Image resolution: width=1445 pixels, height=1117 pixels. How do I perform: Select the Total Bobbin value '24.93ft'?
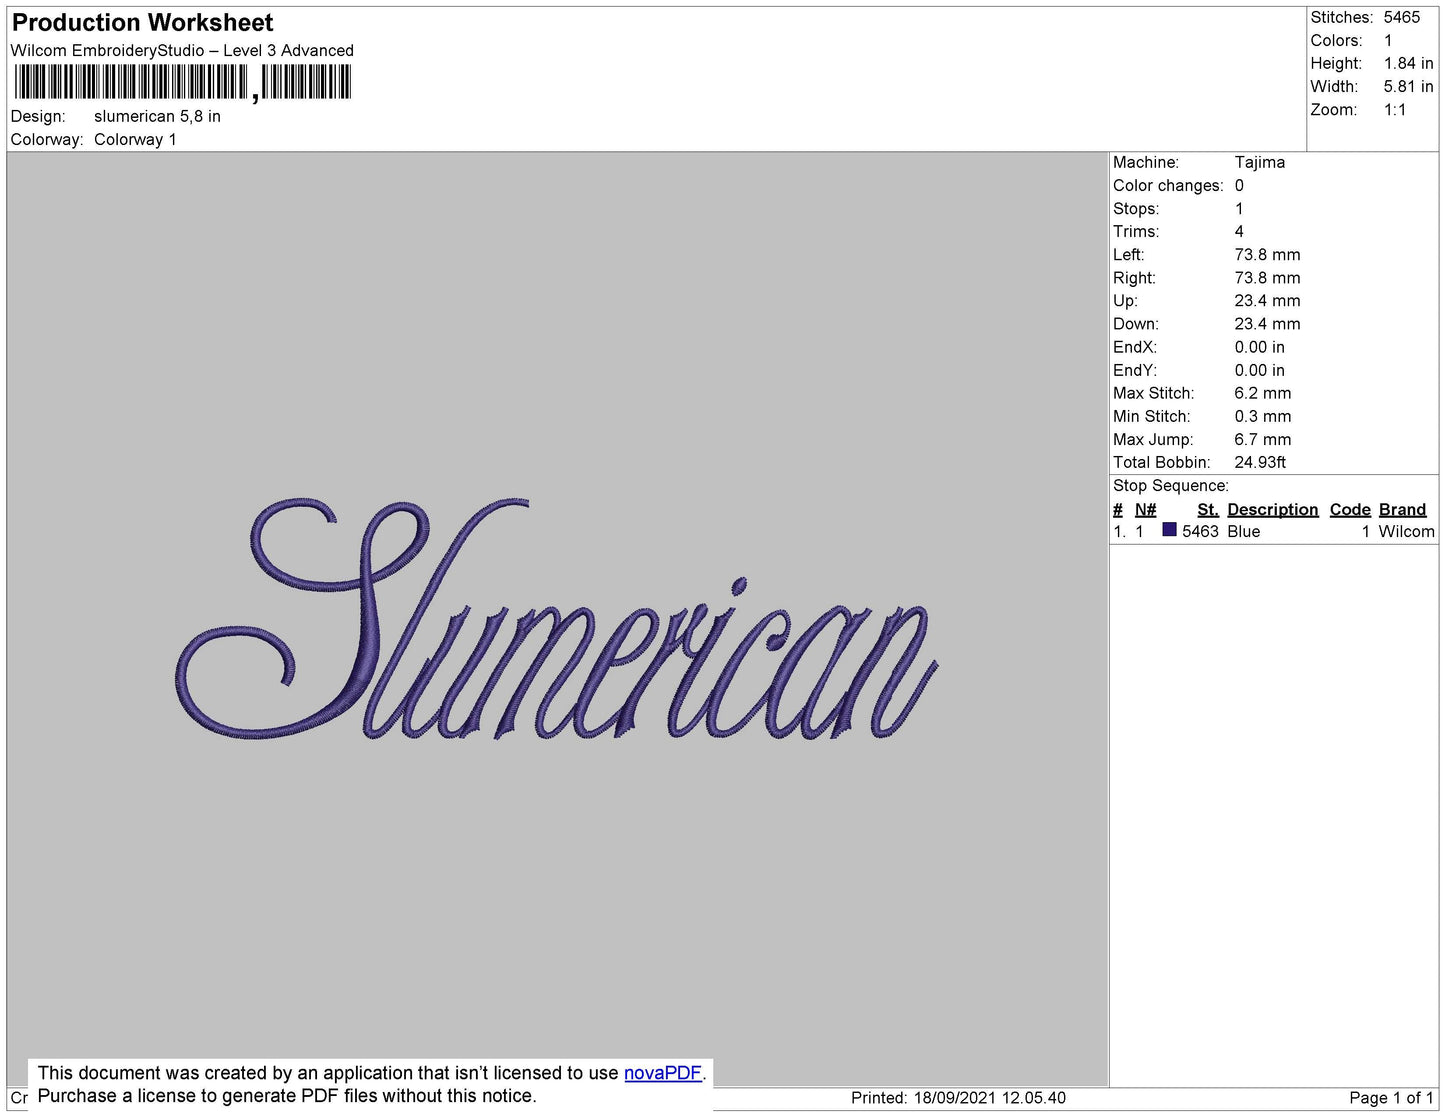coord(1260,462)
